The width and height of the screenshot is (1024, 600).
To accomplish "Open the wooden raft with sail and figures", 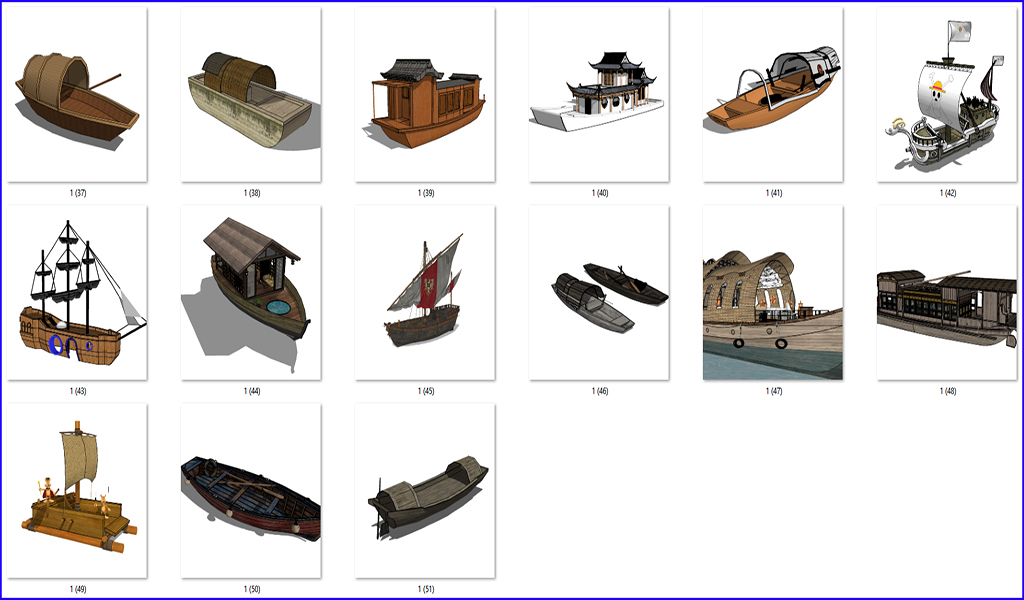I will pyautogui.click(x=77, y=491).
